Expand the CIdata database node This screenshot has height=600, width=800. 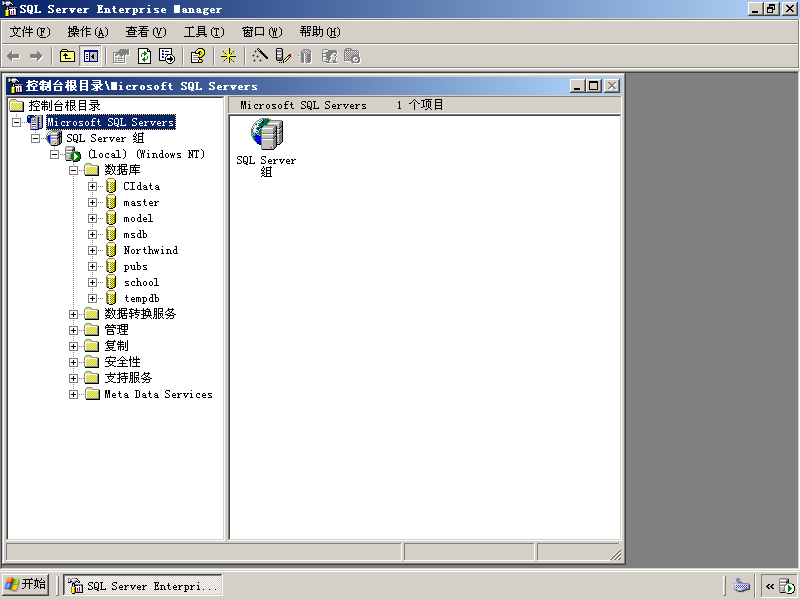pyautogui.click(x=92, y=186)
